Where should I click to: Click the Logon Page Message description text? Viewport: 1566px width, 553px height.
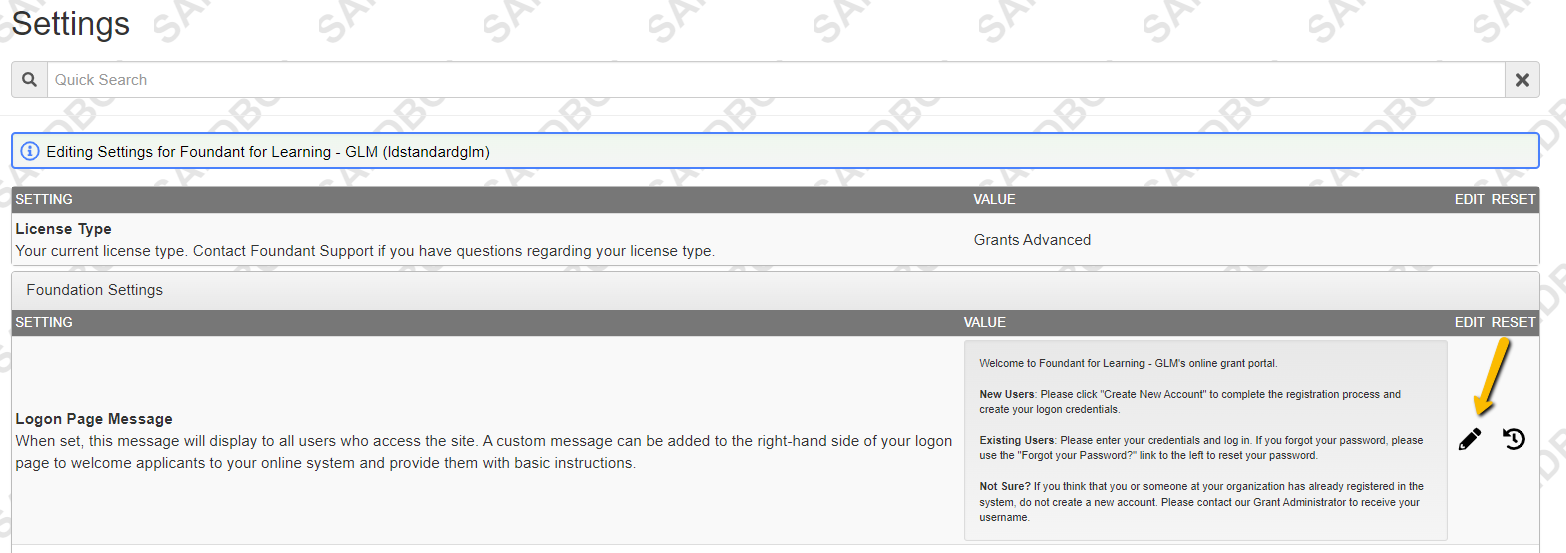484,452
